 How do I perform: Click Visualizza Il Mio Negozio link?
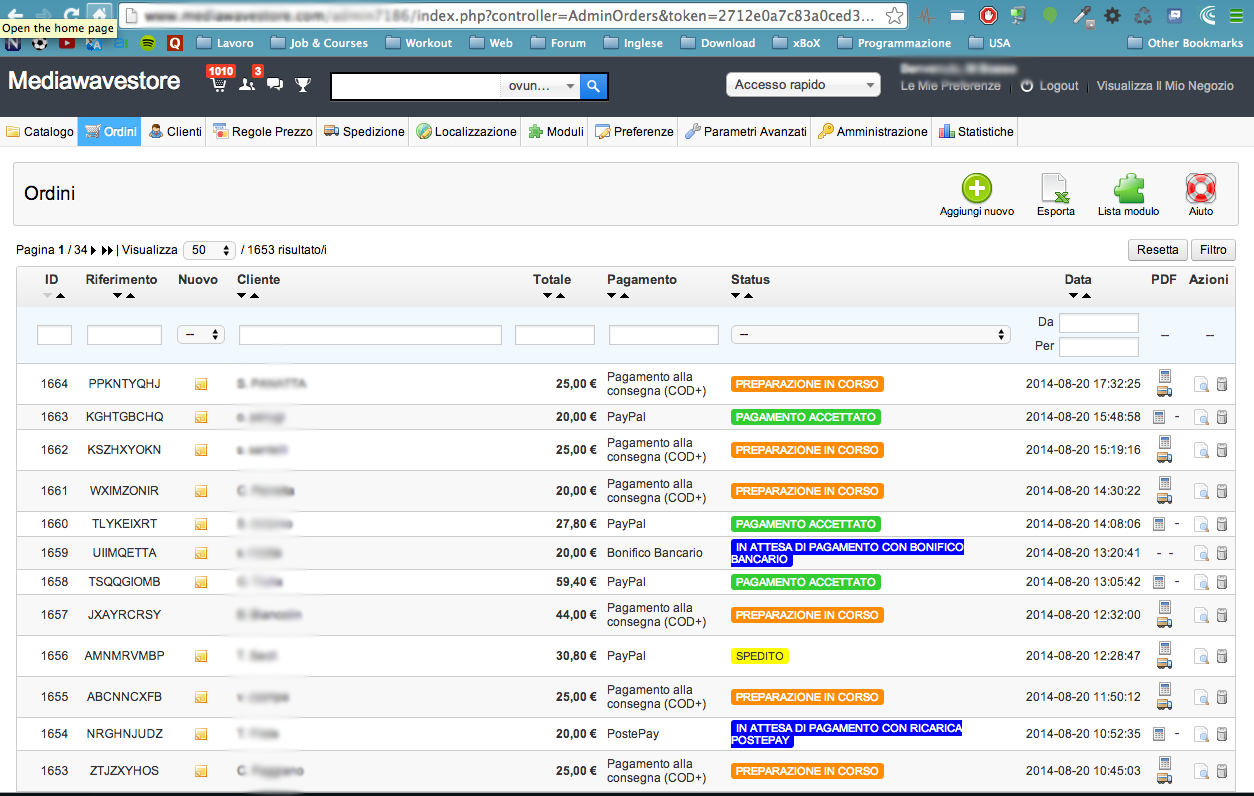pyautogui.click(x=1165, y=86)
